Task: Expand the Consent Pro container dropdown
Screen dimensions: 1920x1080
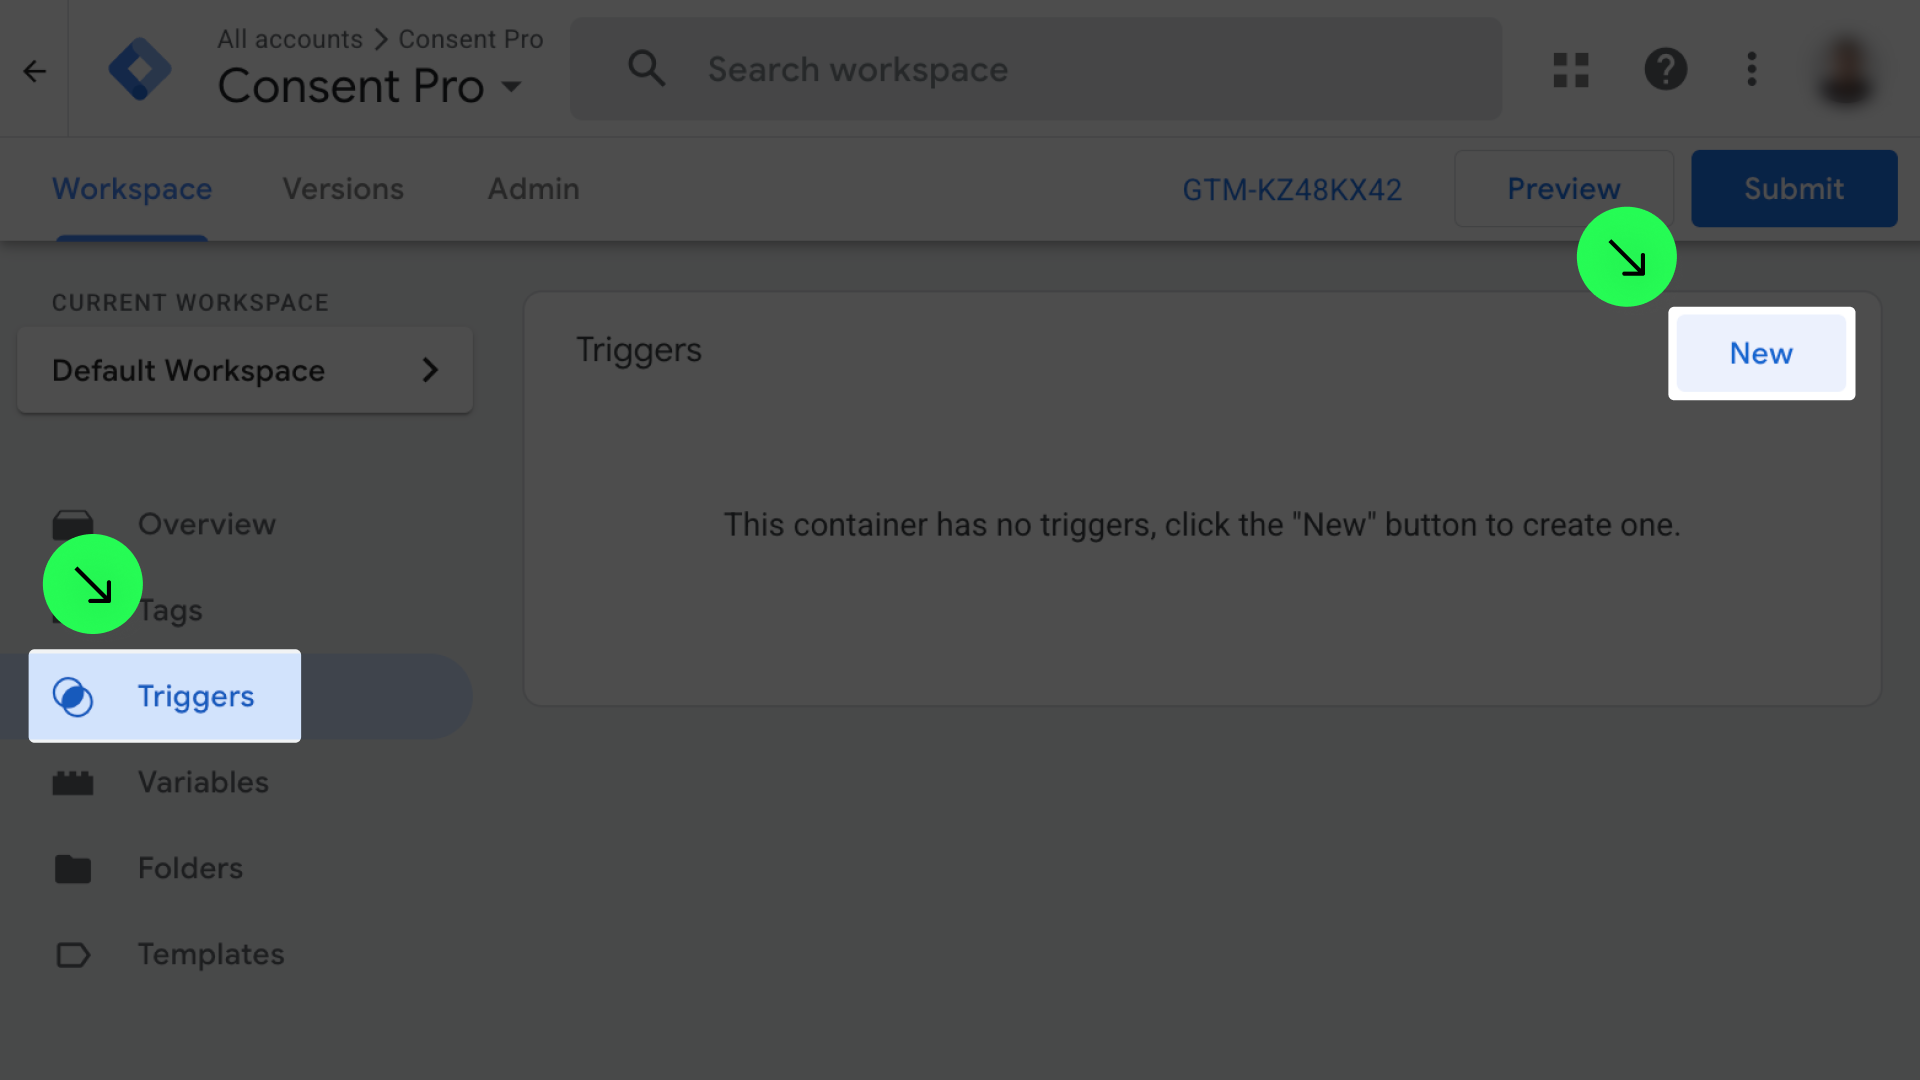Action: click(x=512, y=87)
